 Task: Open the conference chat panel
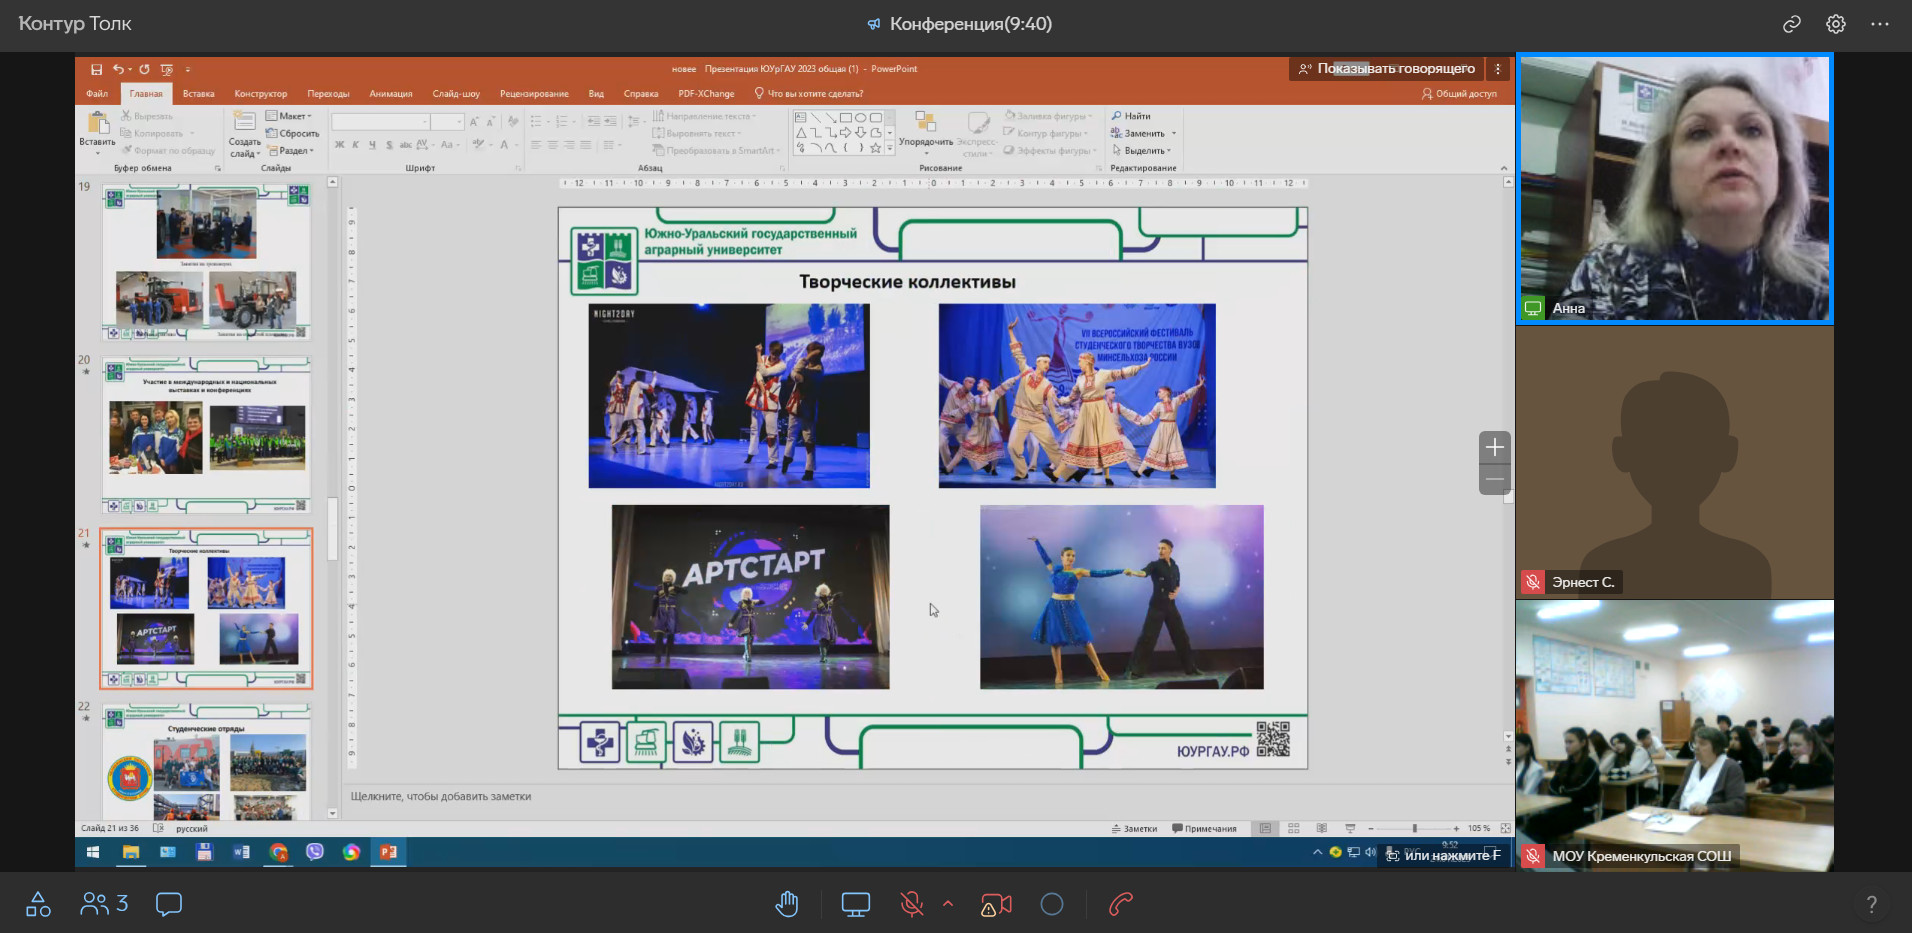tap(169, 905)
